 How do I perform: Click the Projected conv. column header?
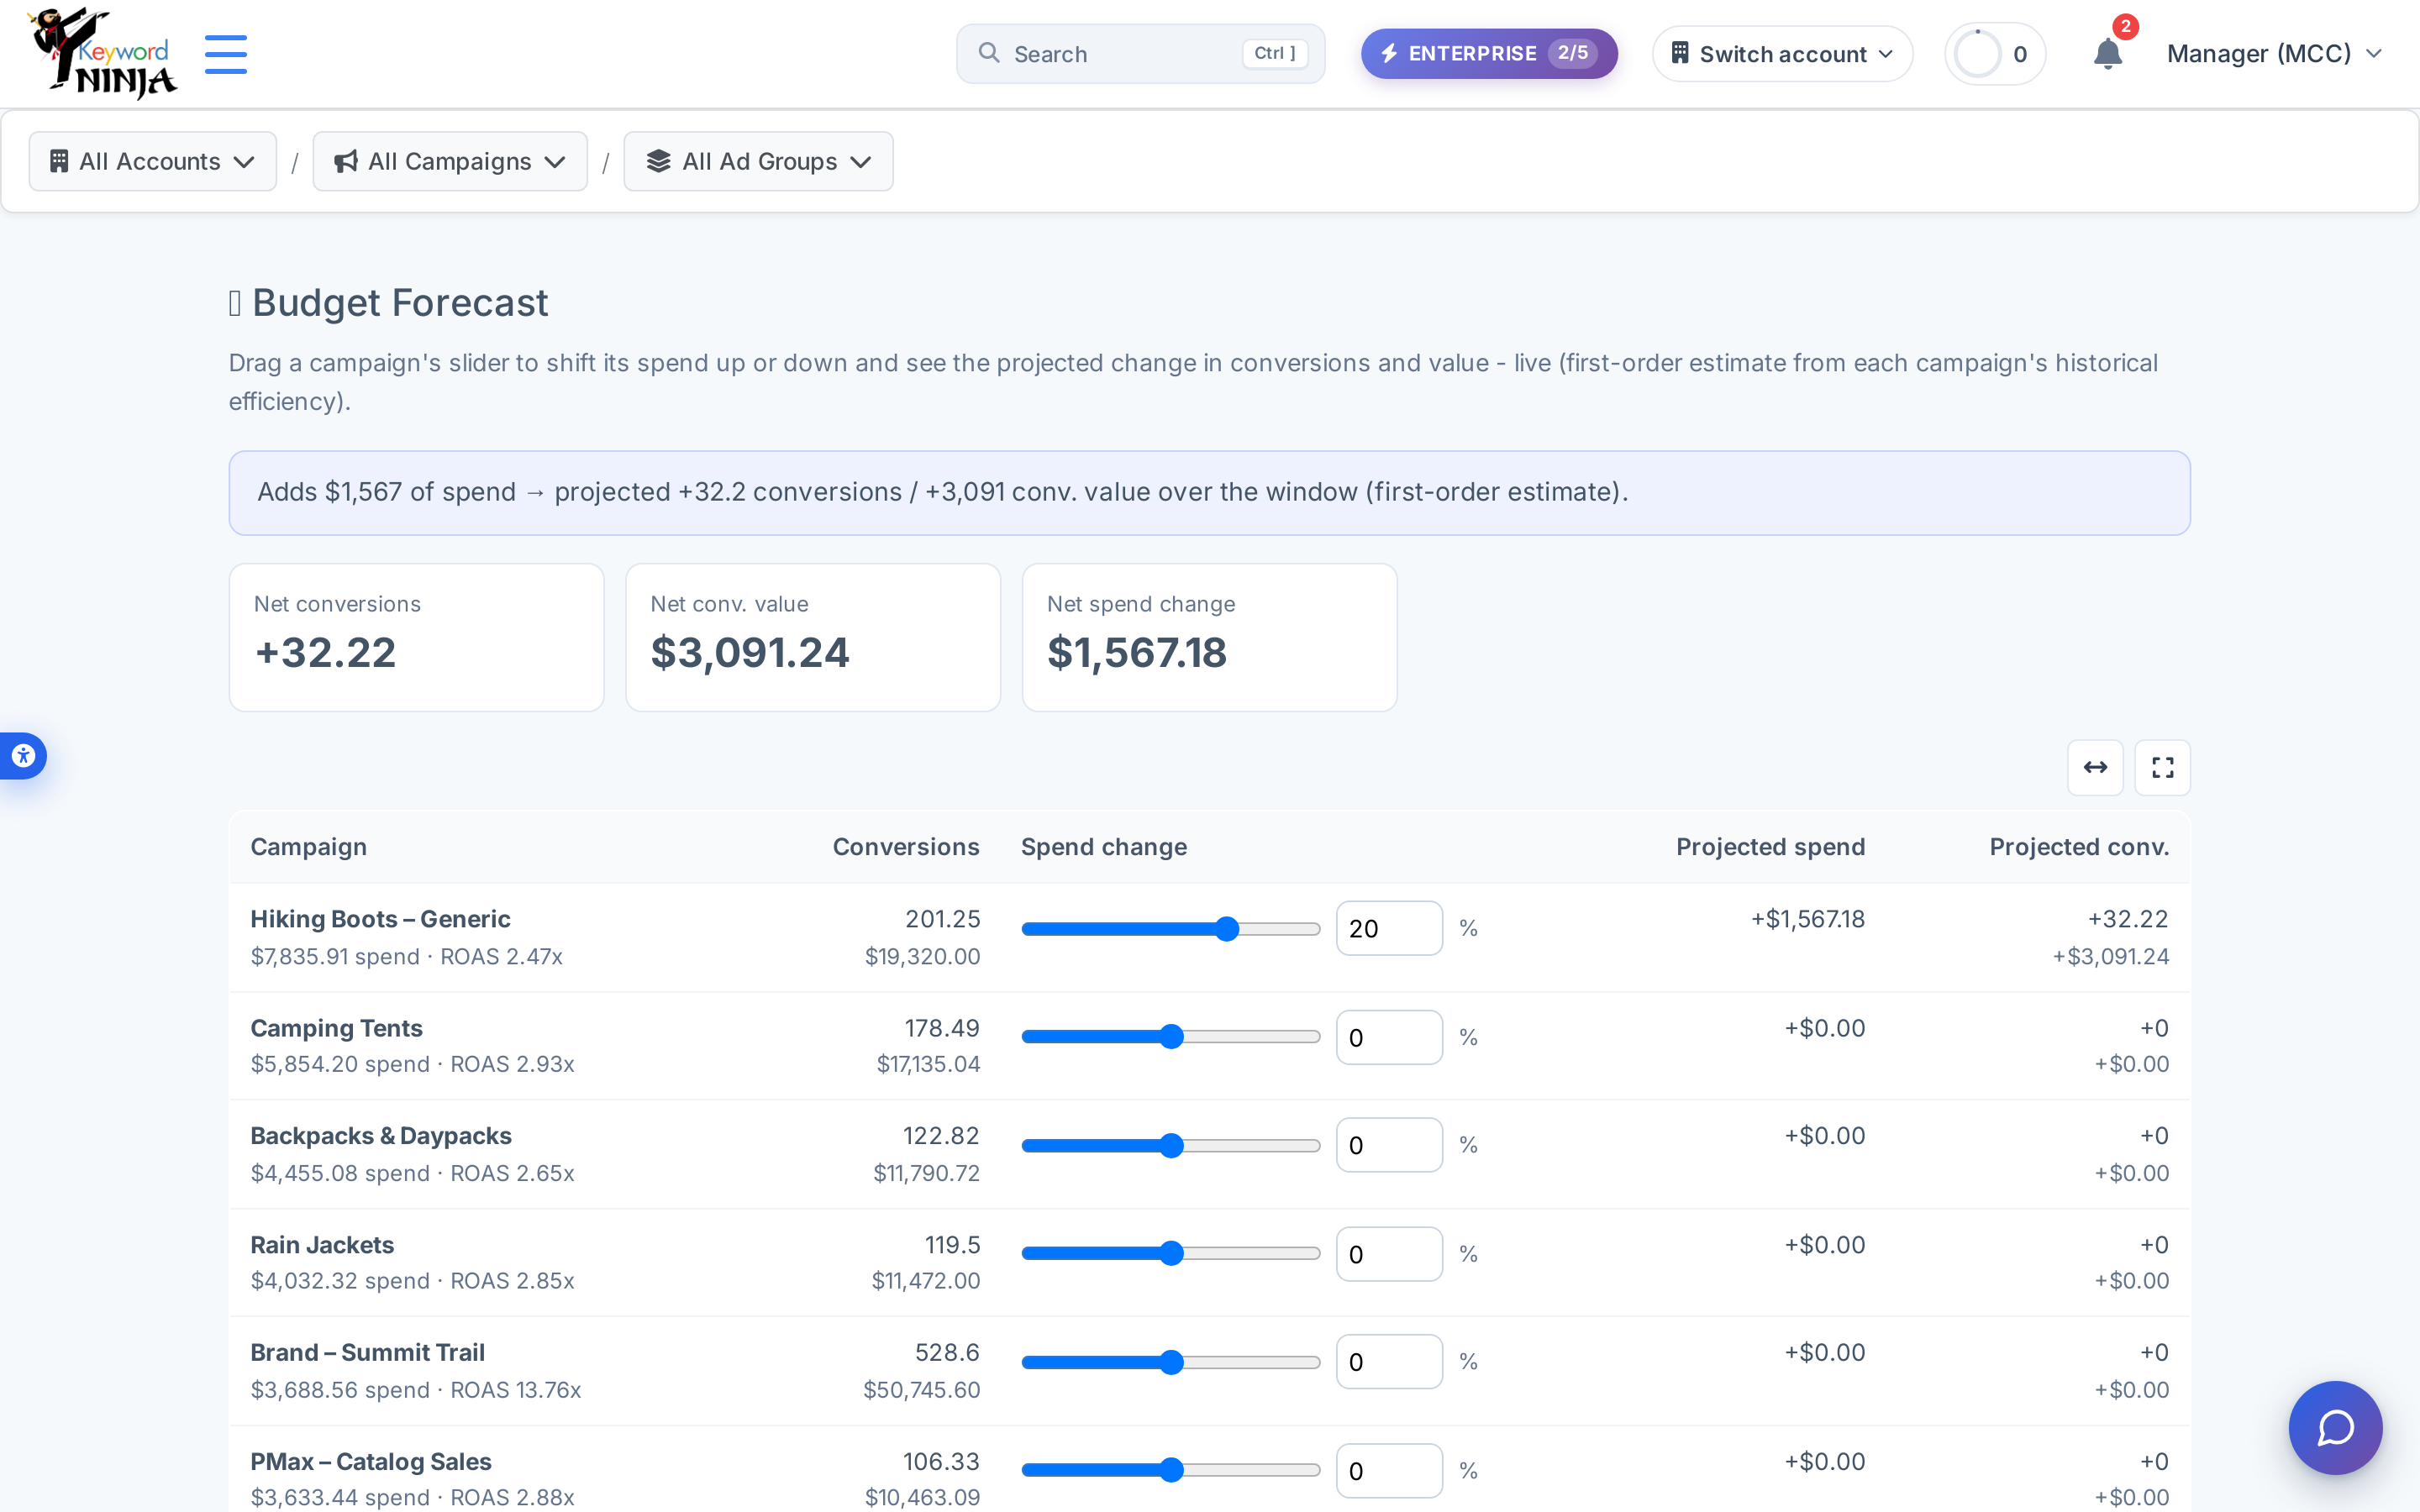point(2079,847)
